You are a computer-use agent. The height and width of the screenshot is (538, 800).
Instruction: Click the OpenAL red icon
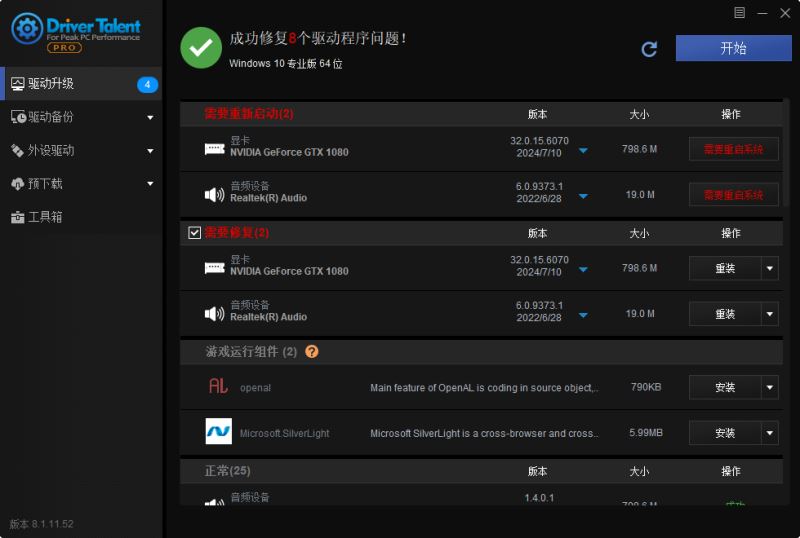[218, 385]
